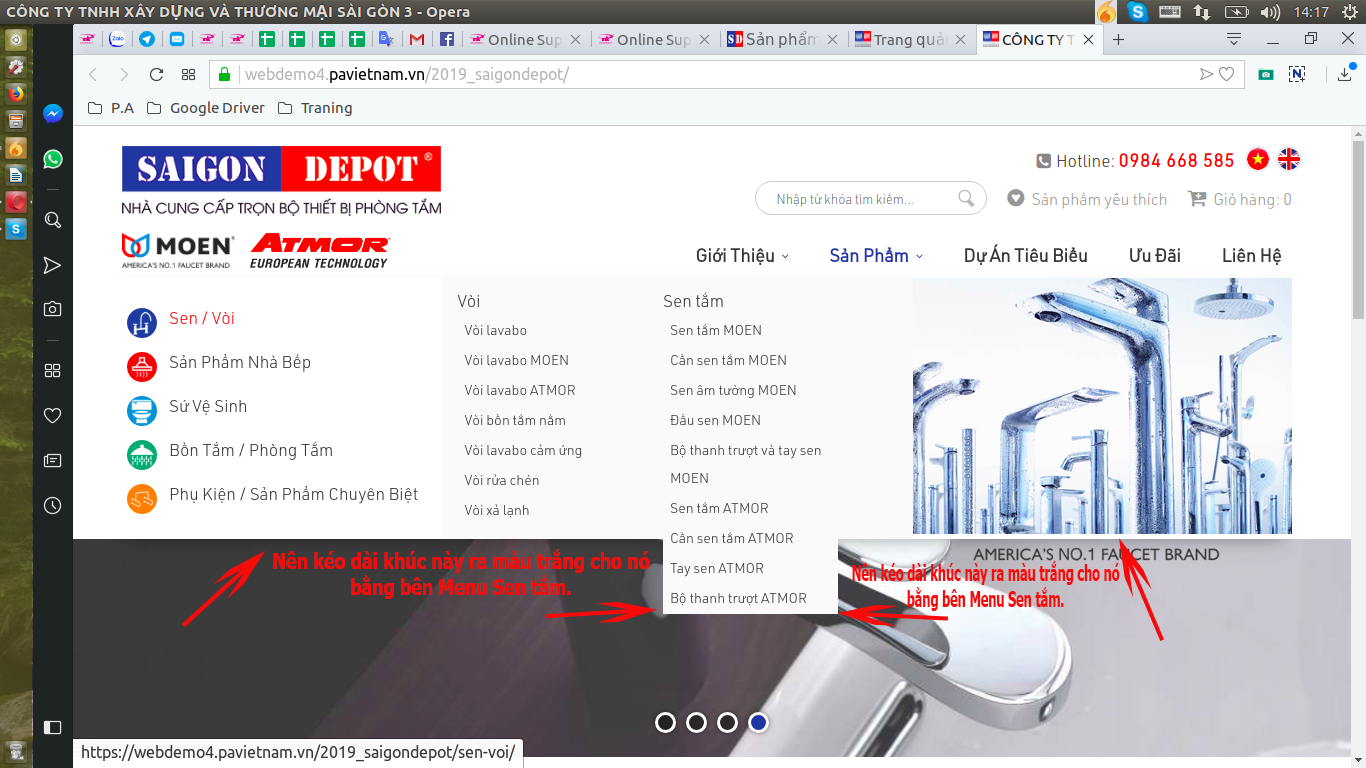1366x768 pixels.
Task: Open Sản phẩm yêu thích wishlist link
Action: coord(1087,199)
